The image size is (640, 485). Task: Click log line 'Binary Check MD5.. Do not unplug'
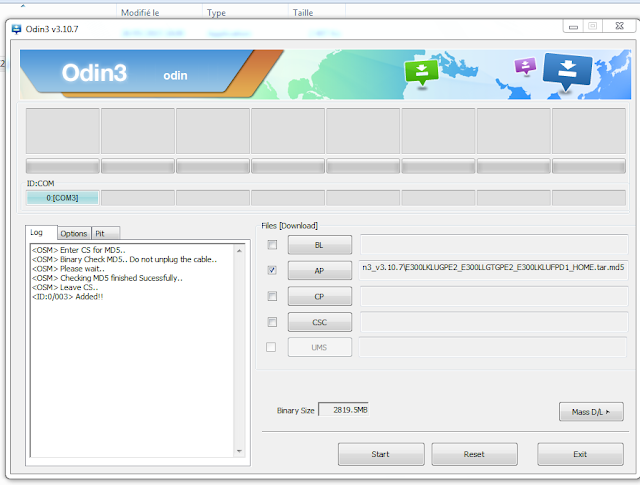(x=124, y=259)
